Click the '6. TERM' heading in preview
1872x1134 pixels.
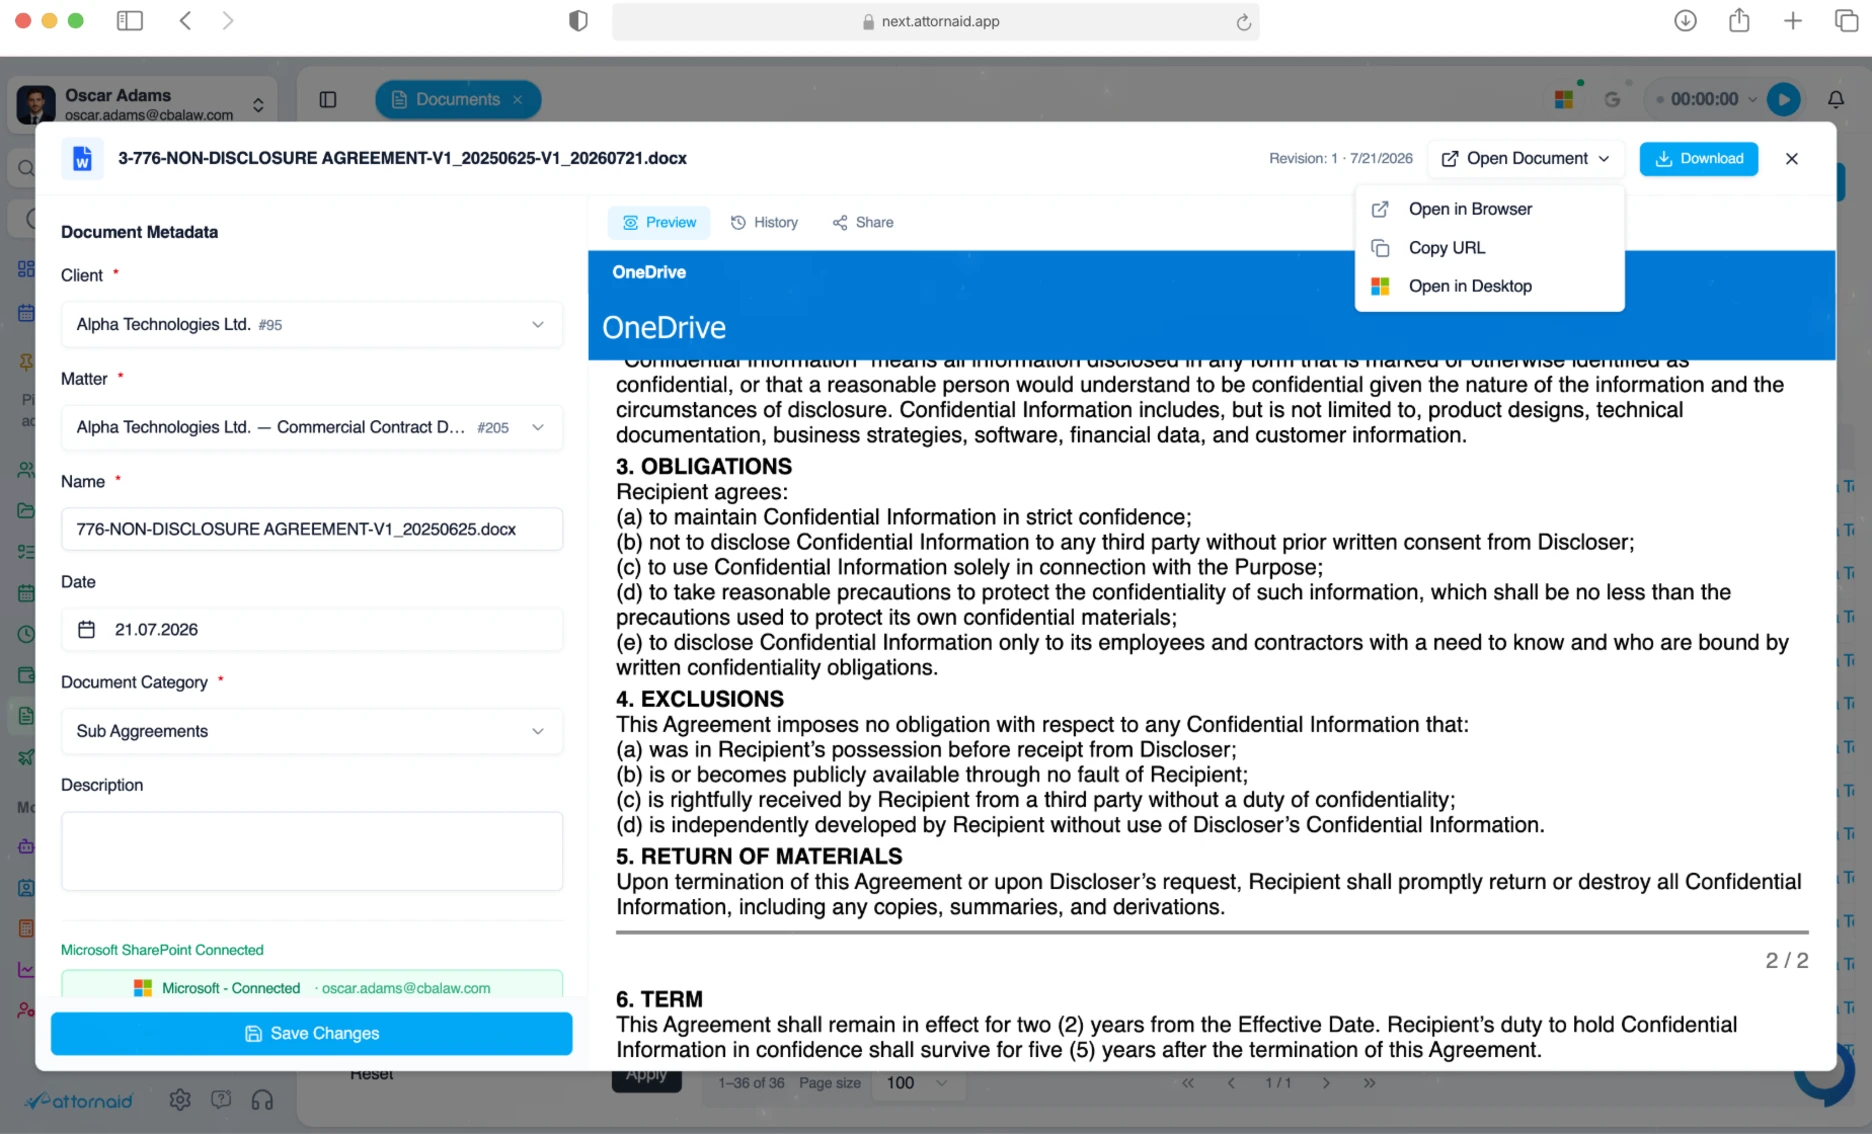(x=659, y=999)
